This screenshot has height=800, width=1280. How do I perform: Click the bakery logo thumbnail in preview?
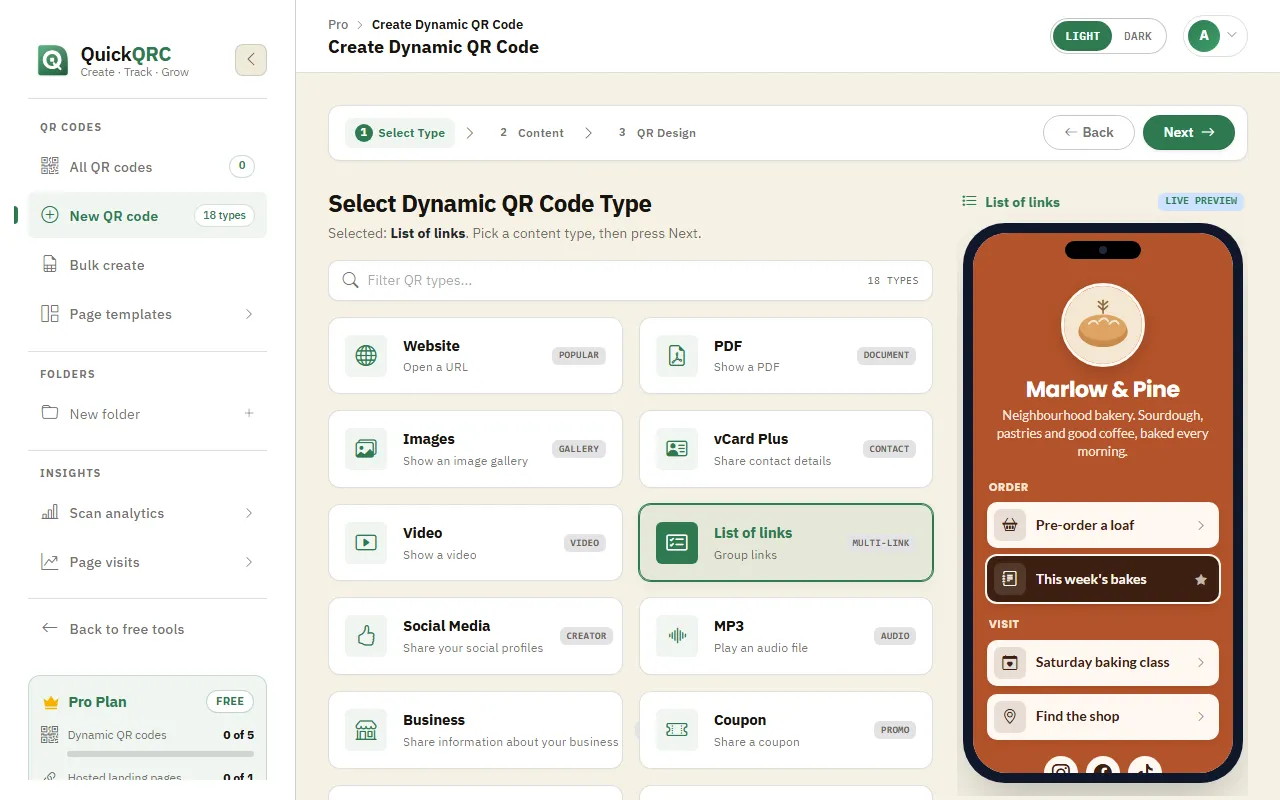pyautogui.click(x=1103, y=326)
